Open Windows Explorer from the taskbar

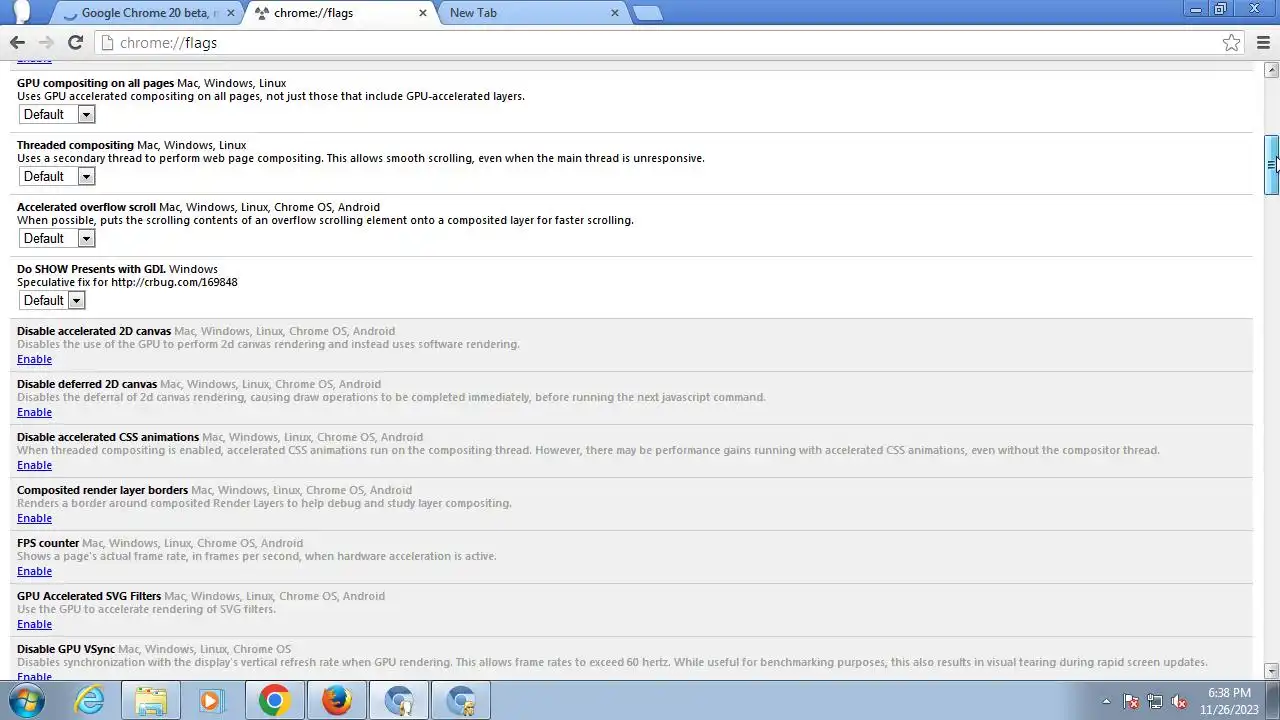(x=151, y=701)
